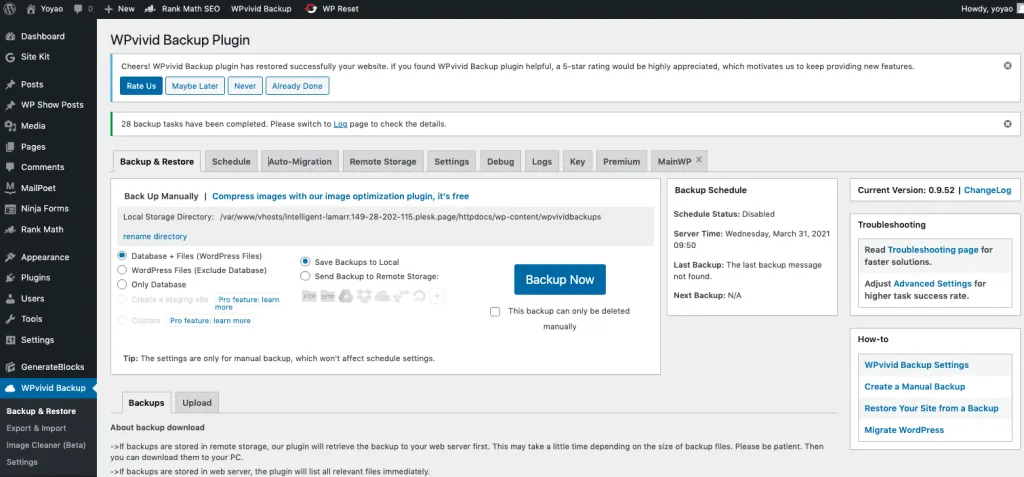The image size is (1024, 477).
Task: Select Database + Files backup option
Action: [122, 256]
